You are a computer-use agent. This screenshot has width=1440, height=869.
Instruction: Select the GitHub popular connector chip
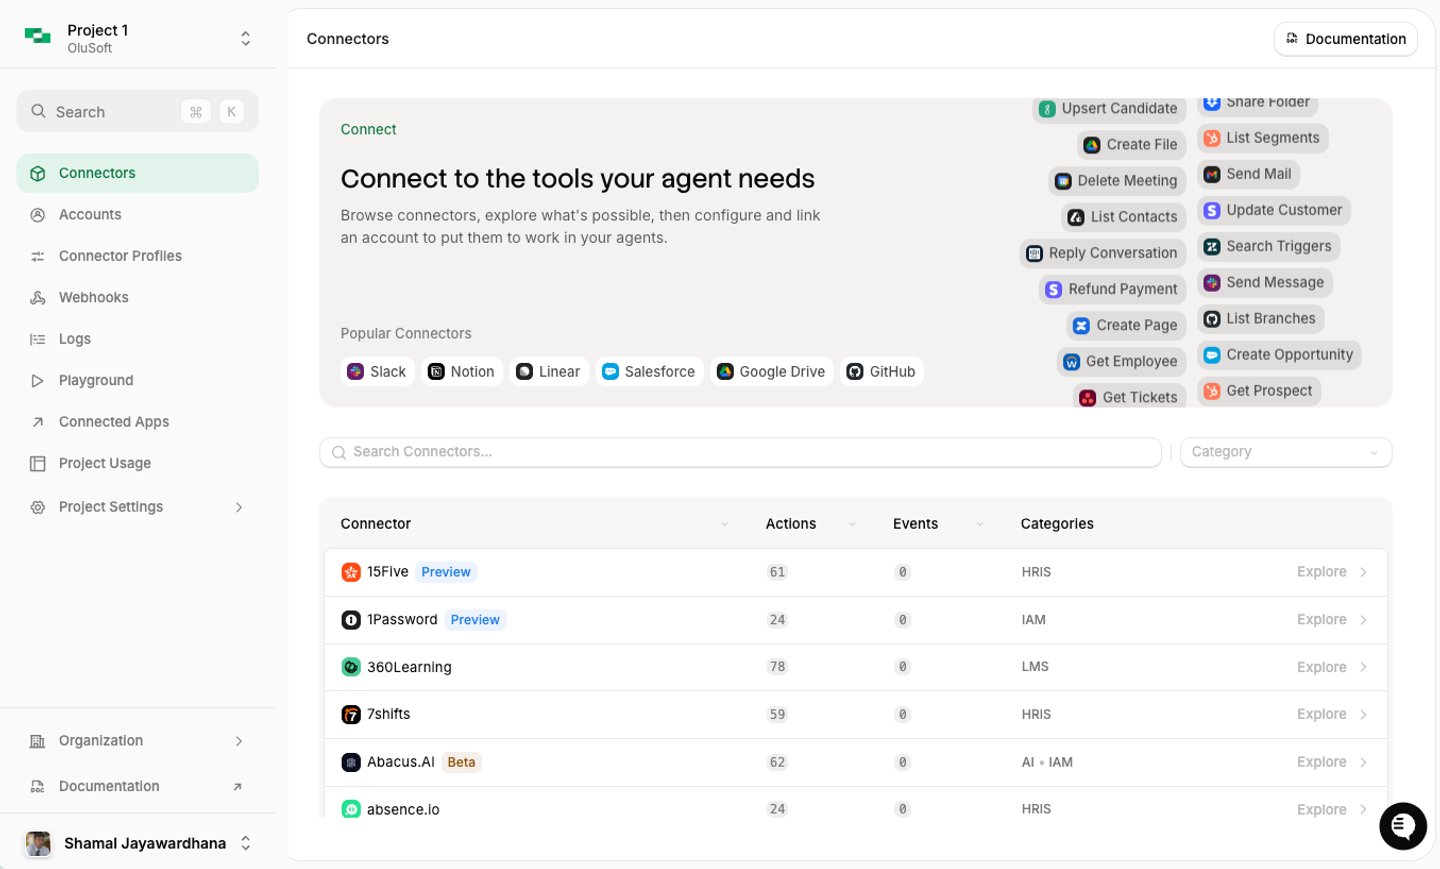click(882, 372)
